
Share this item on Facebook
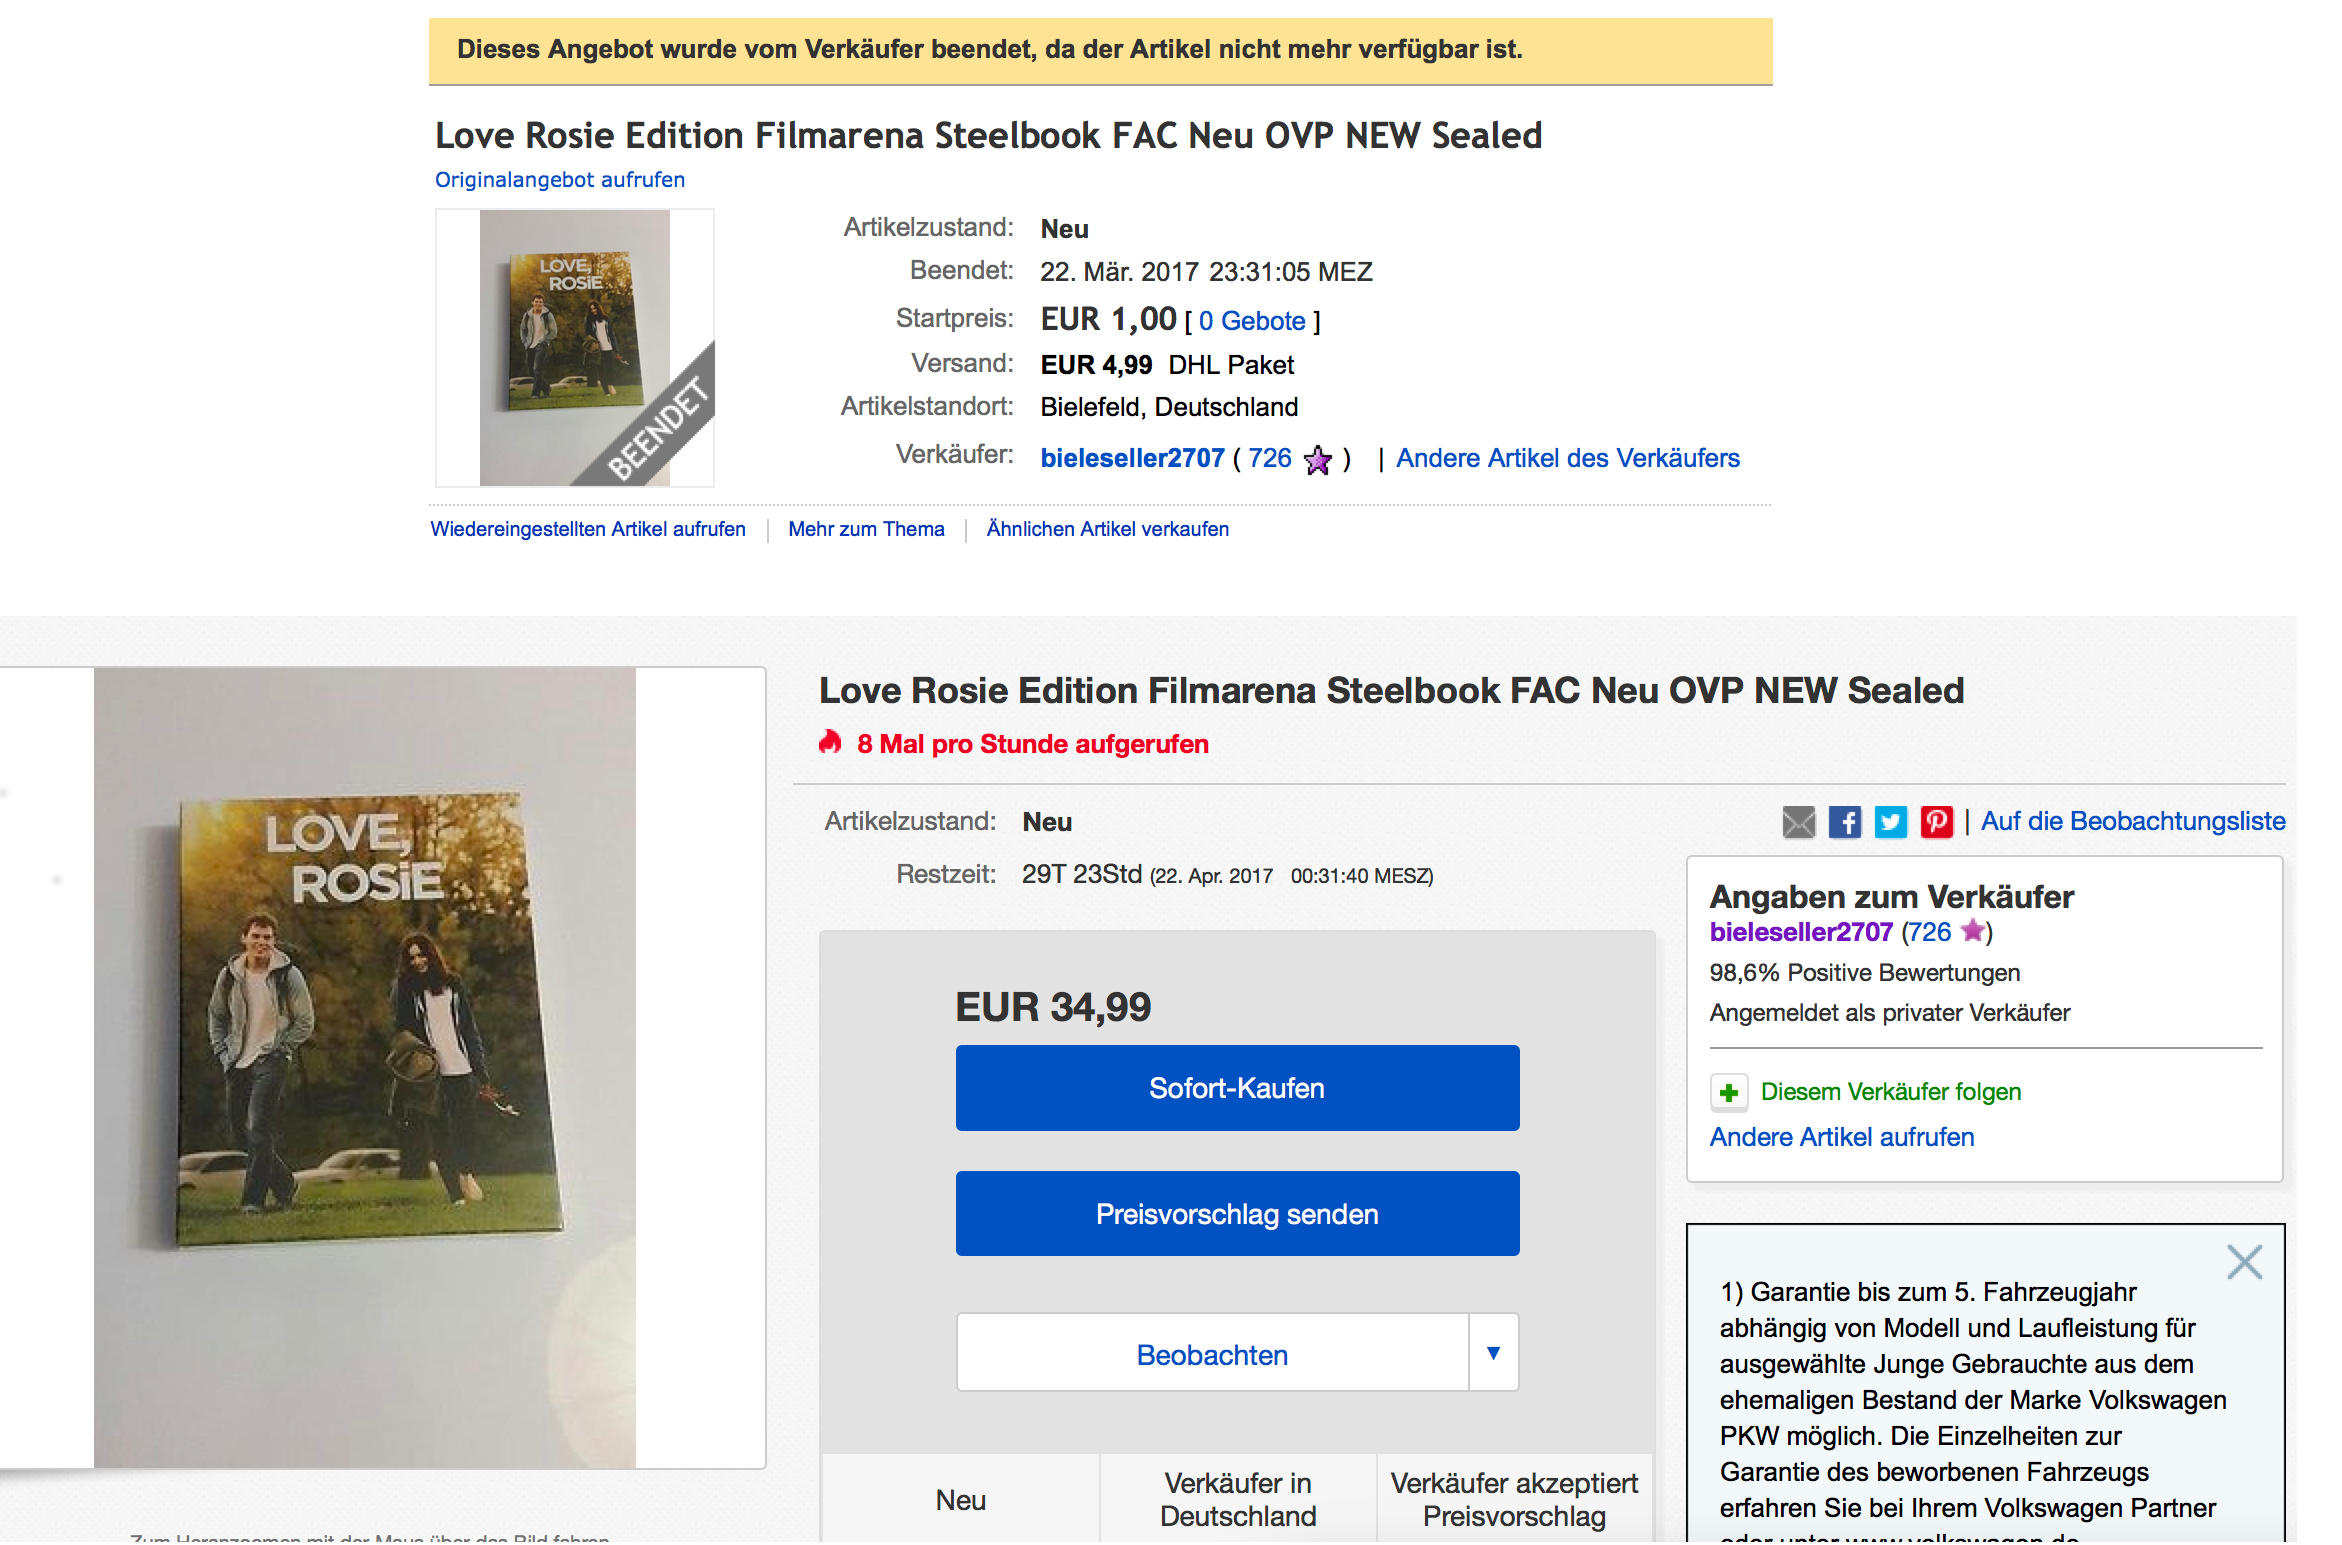click(x=1844, y=822)
